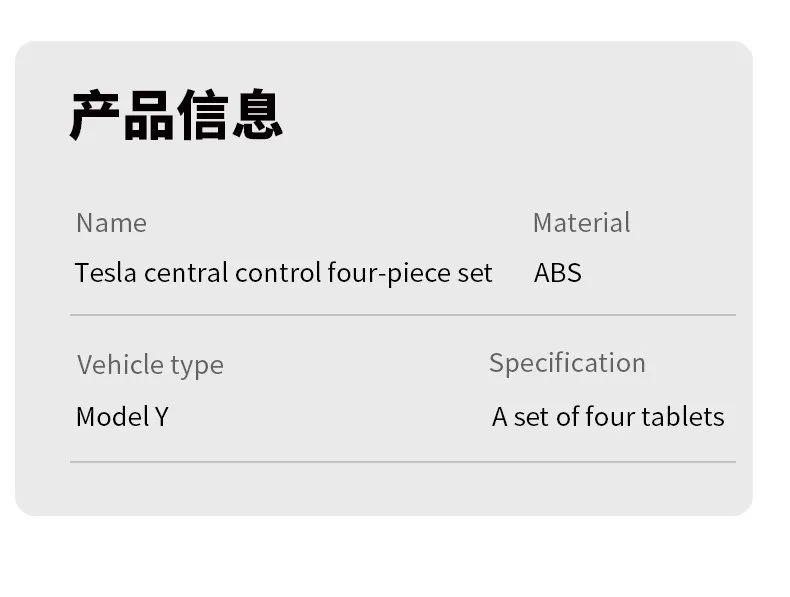Click the A set of four tablets text
Viewport: 790px width, 597px height.
point(608,417)
